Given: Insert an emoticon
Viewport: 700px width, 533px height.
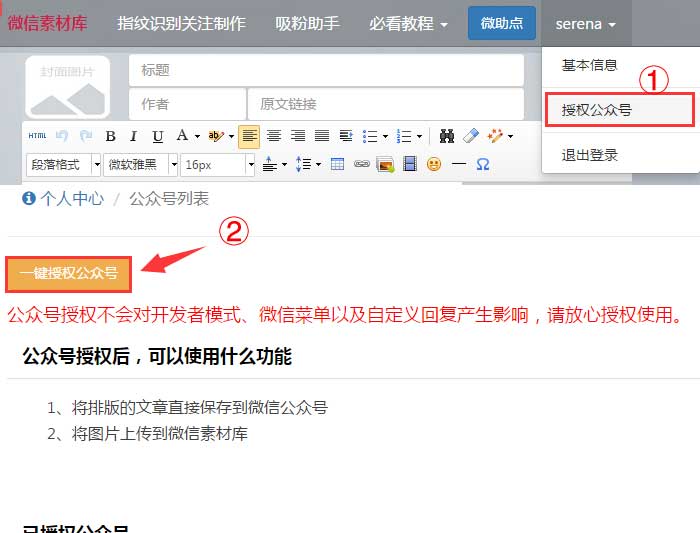Looking at the screenshot, I should (x=434, y=164).
